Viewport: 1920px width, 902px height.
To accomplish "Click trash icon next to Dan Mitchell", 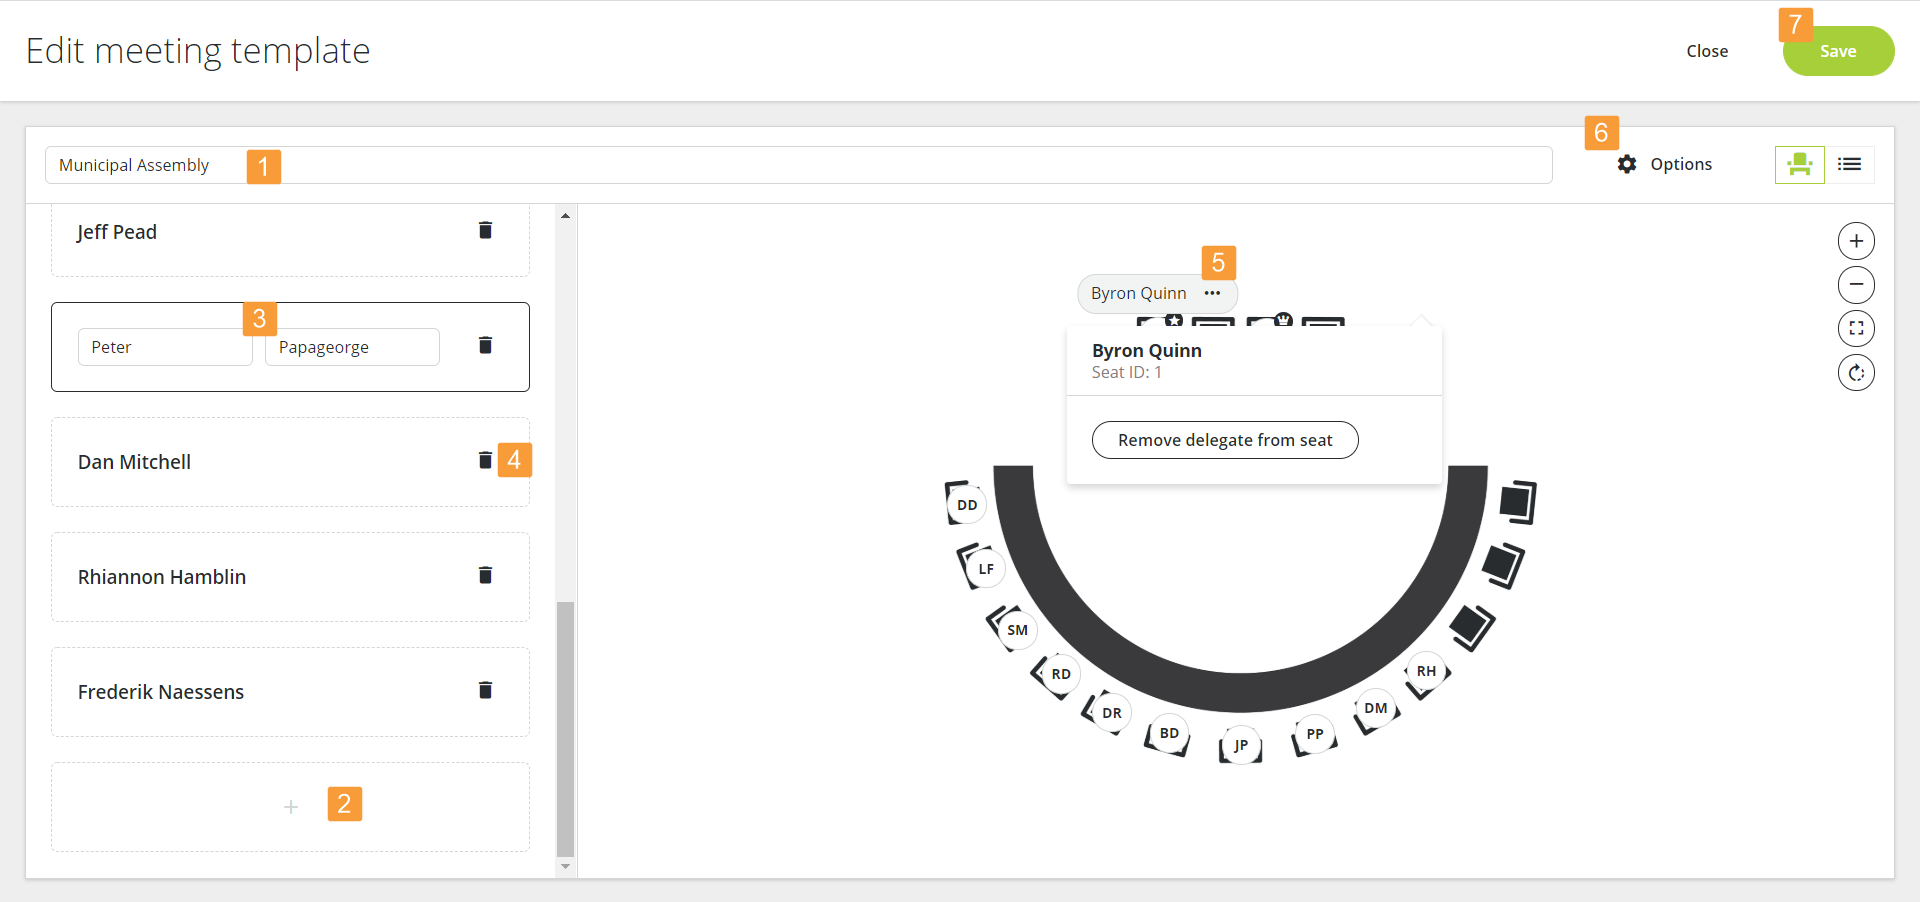I will (485, 460).
